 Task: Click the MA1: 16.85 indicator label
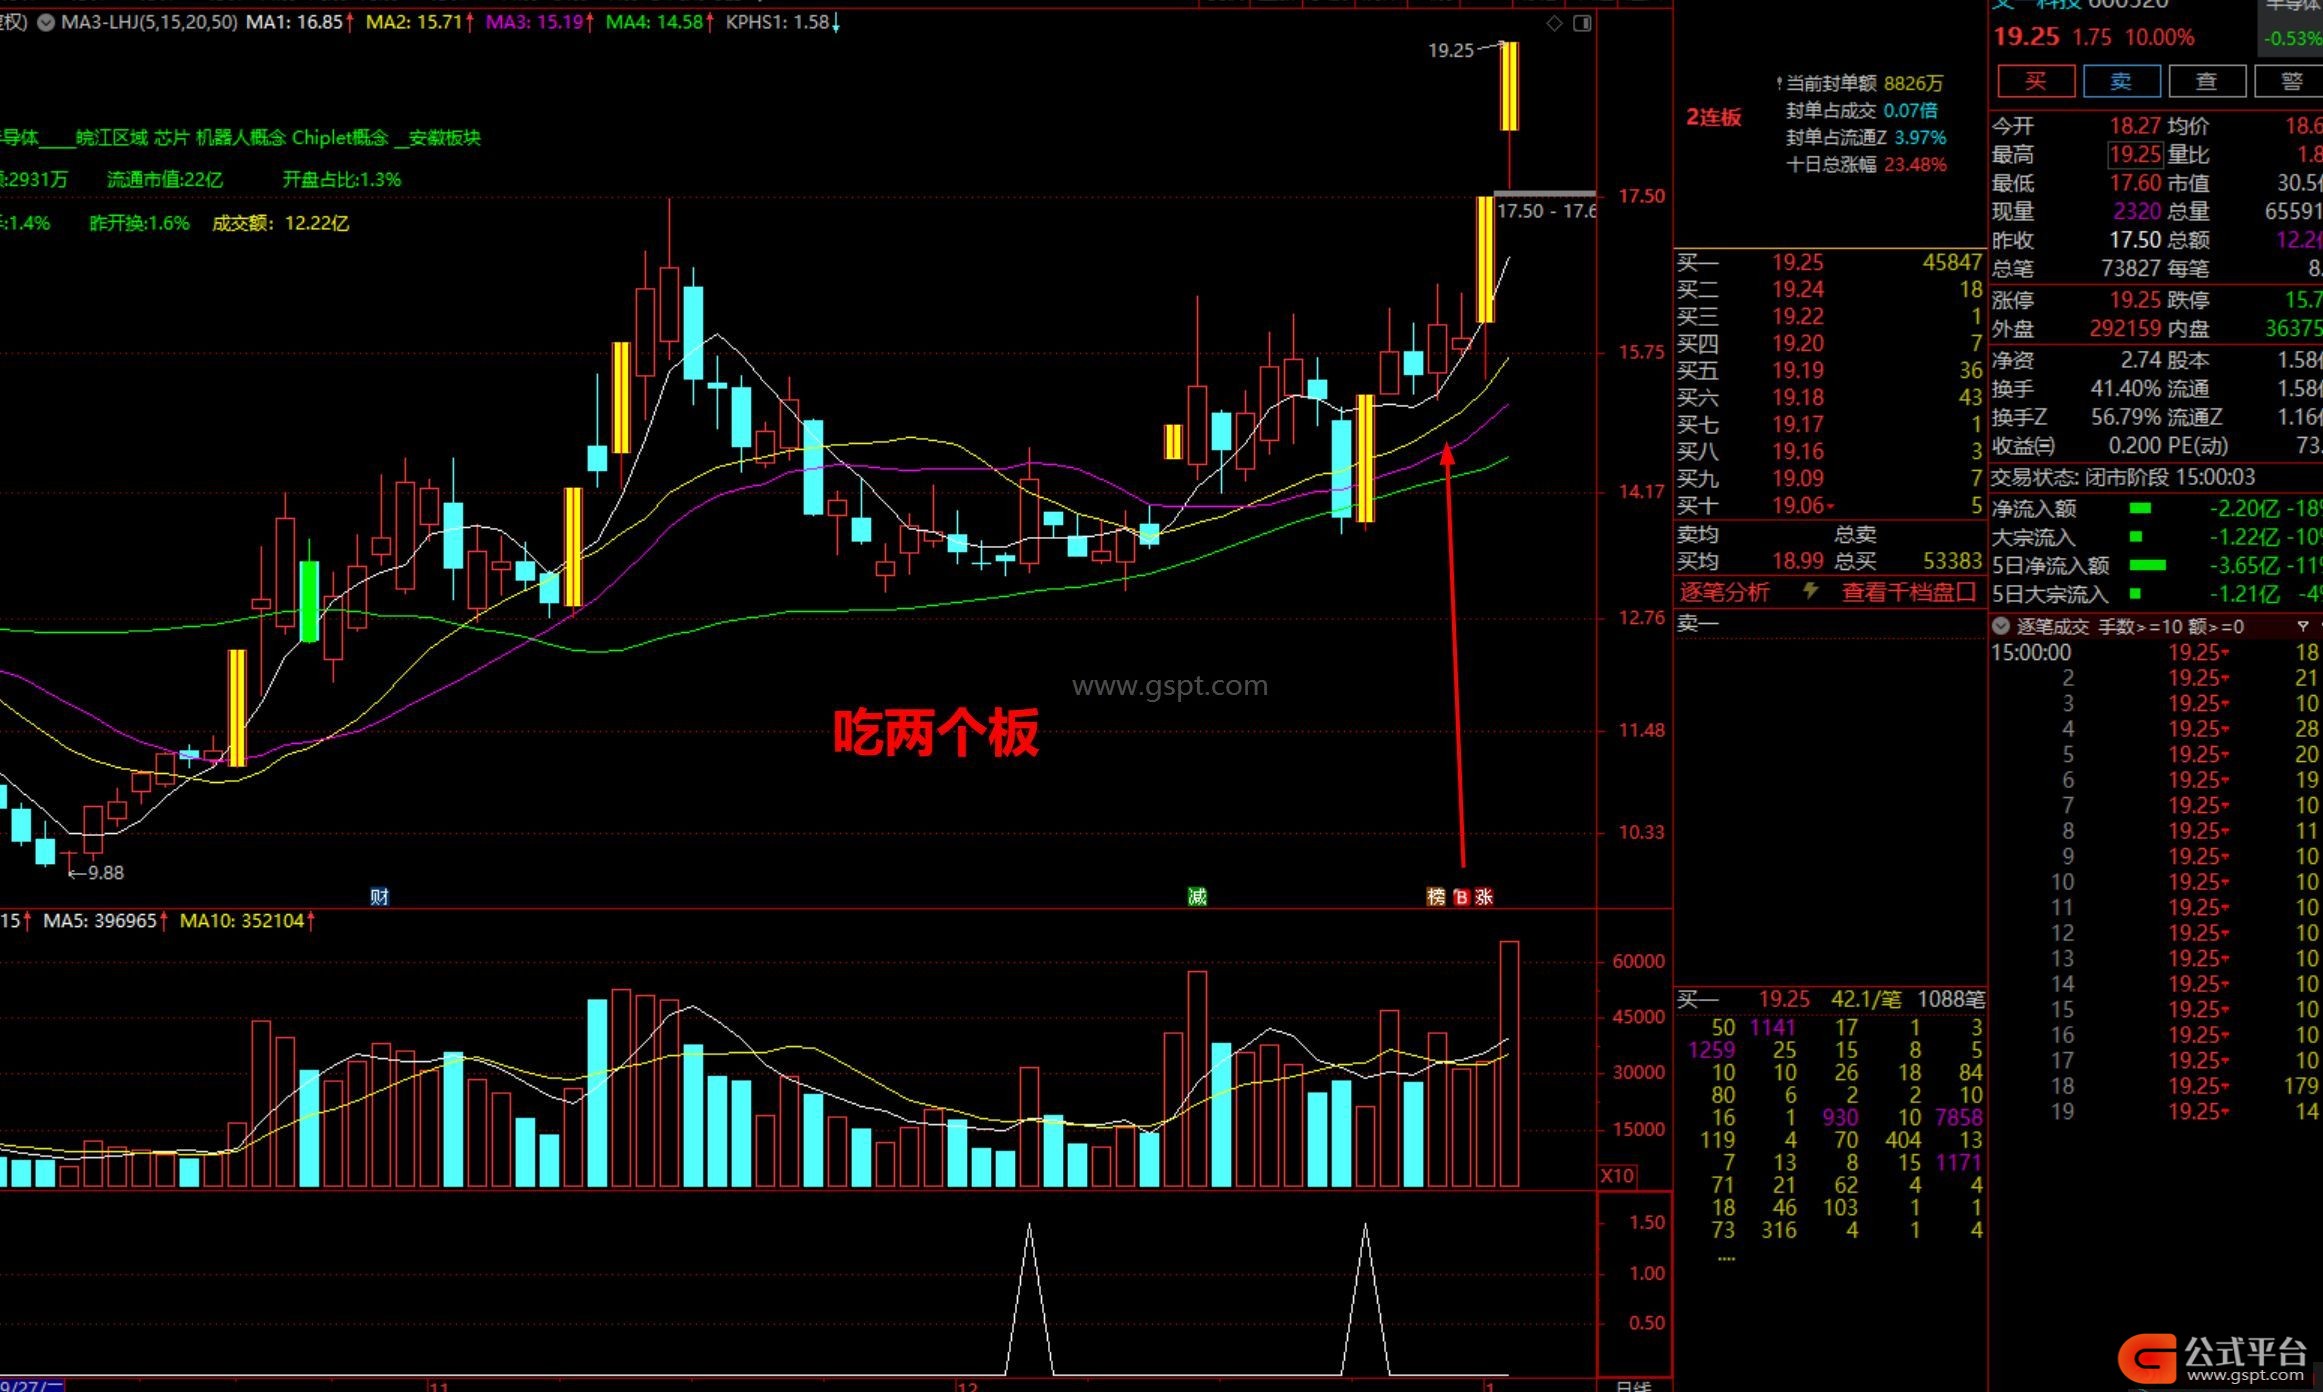[299, 22]
